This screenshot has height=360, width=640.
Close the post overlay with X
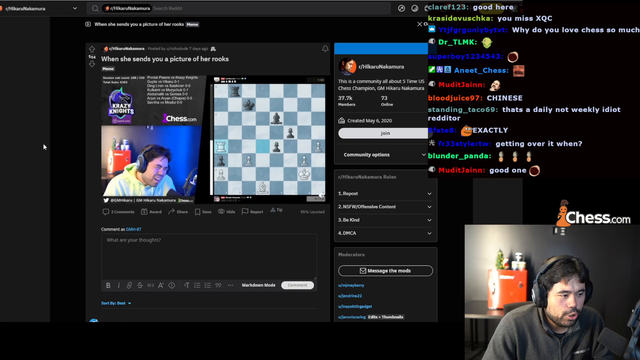tap(419, 24)
